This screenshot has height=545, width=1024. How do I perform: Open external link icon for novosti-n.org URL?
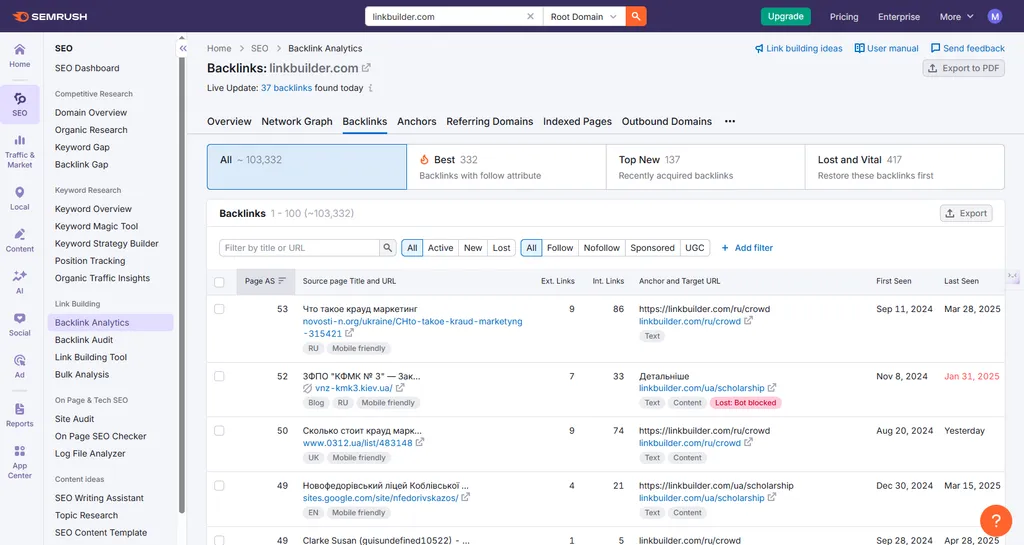click(x=349, y=334)
